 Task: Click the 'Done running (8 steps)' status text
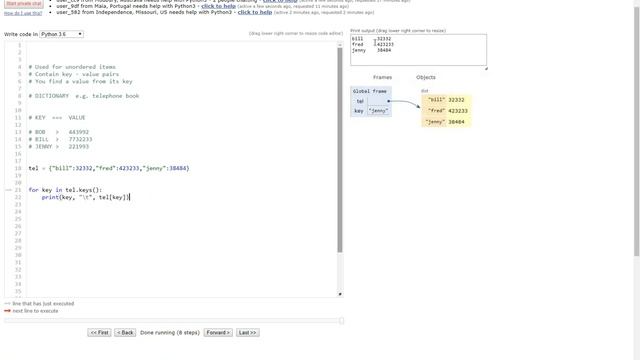point(170,333)
